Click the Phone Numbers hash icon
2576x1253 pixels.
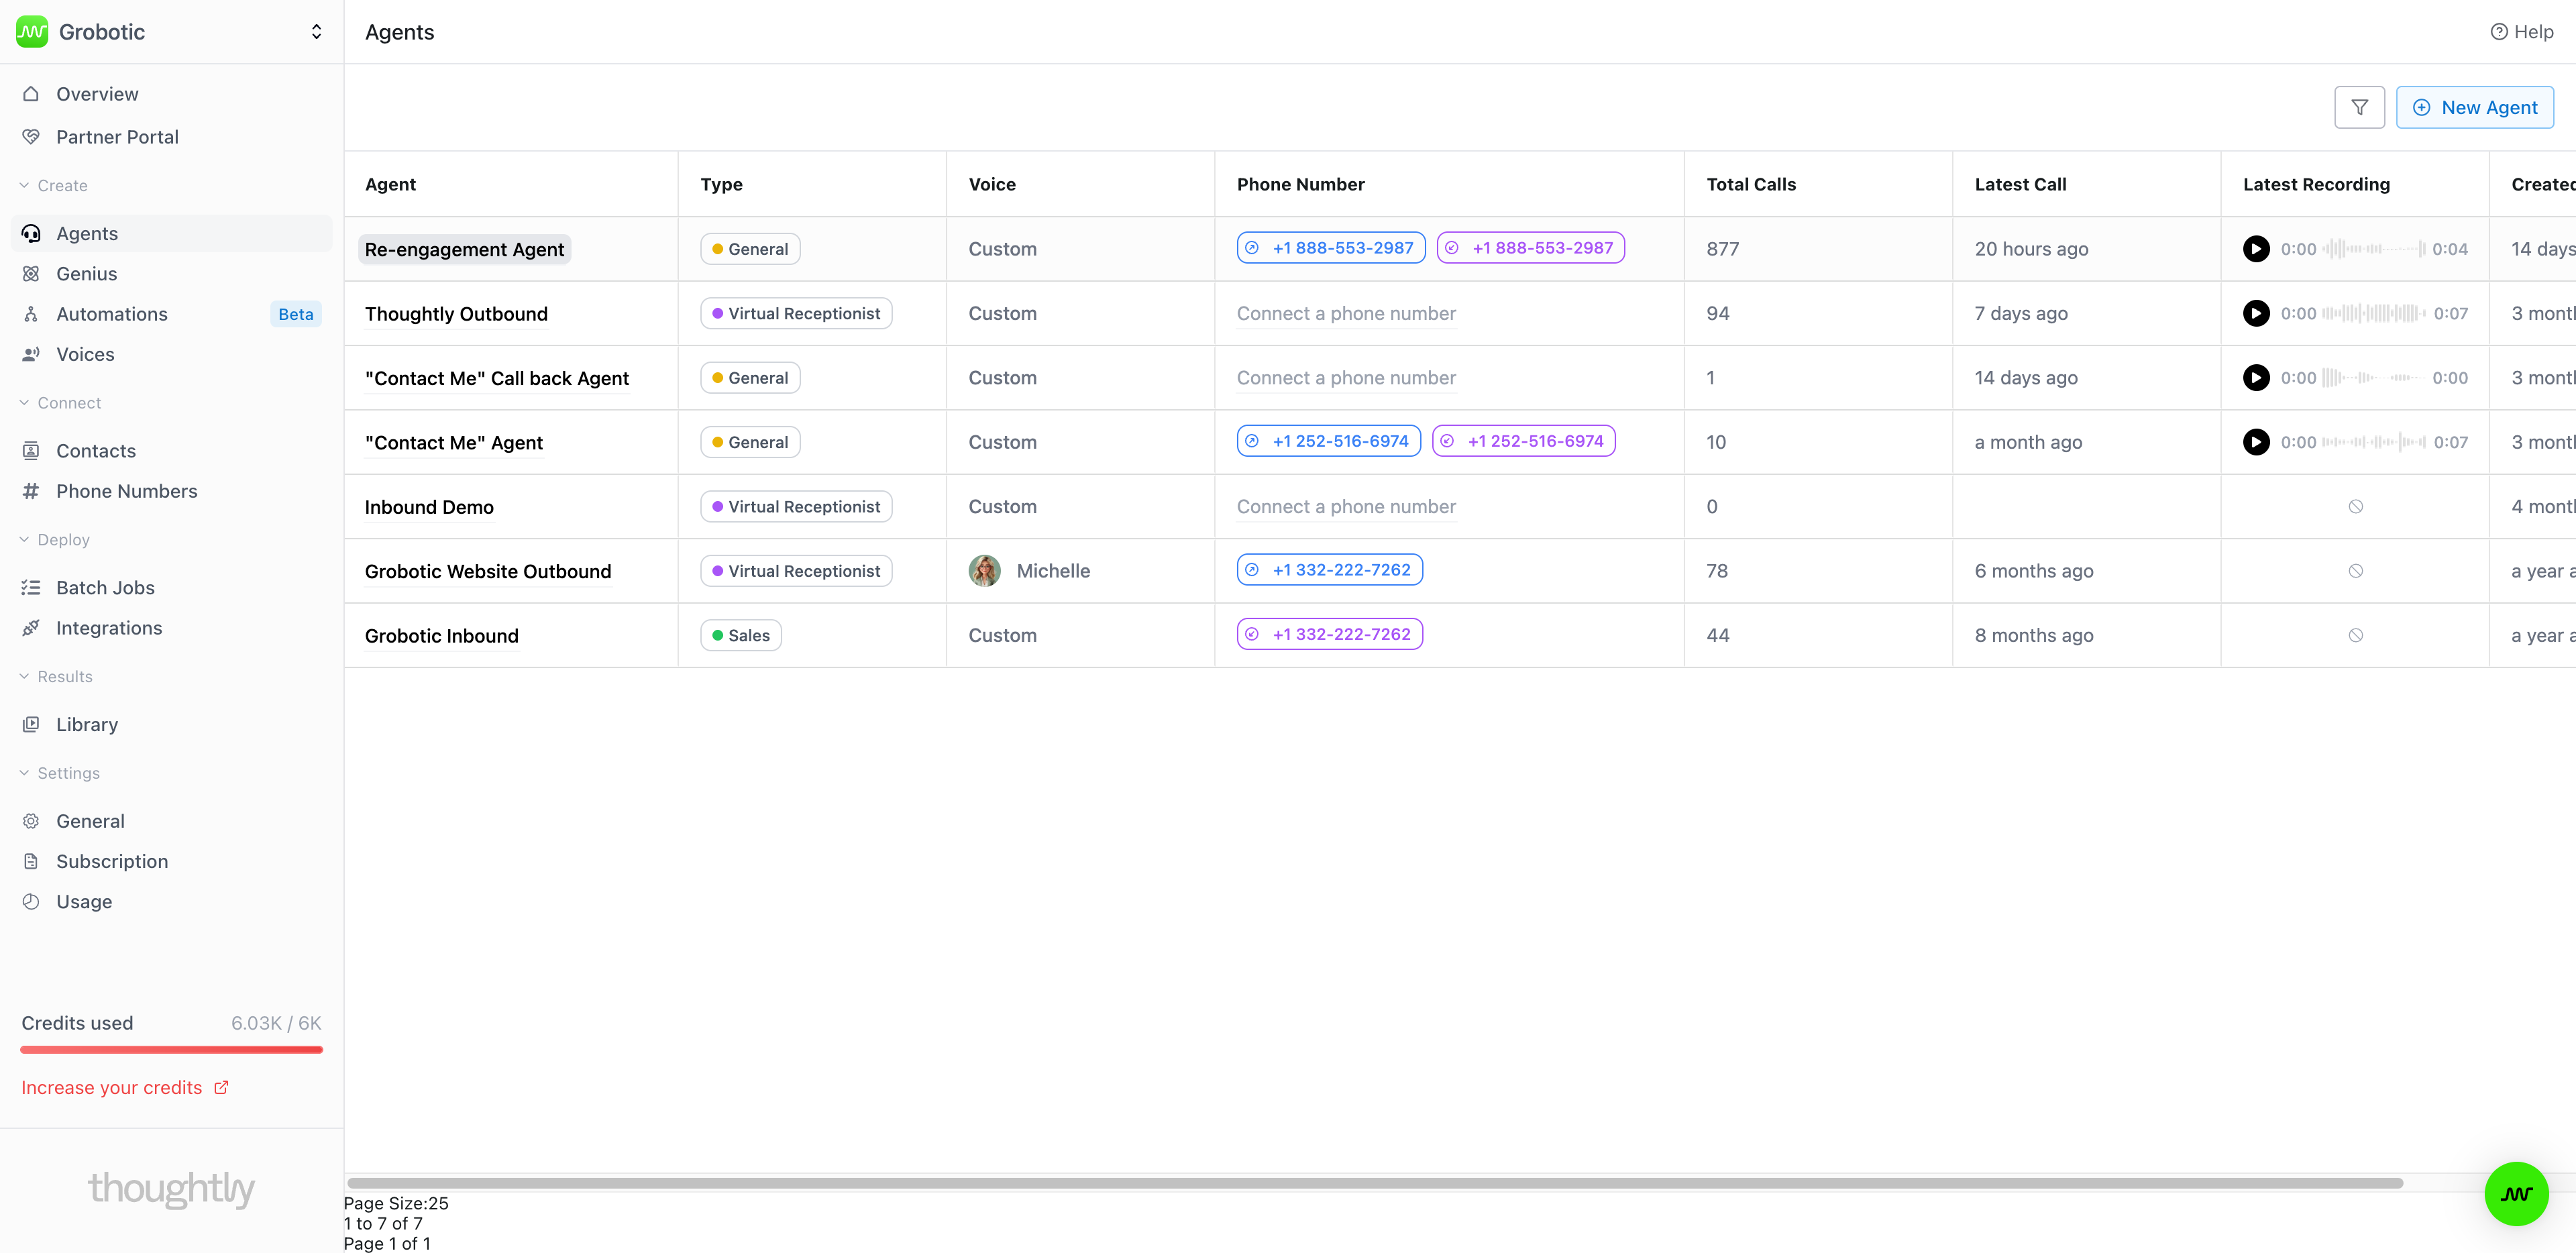coord(31,491)
